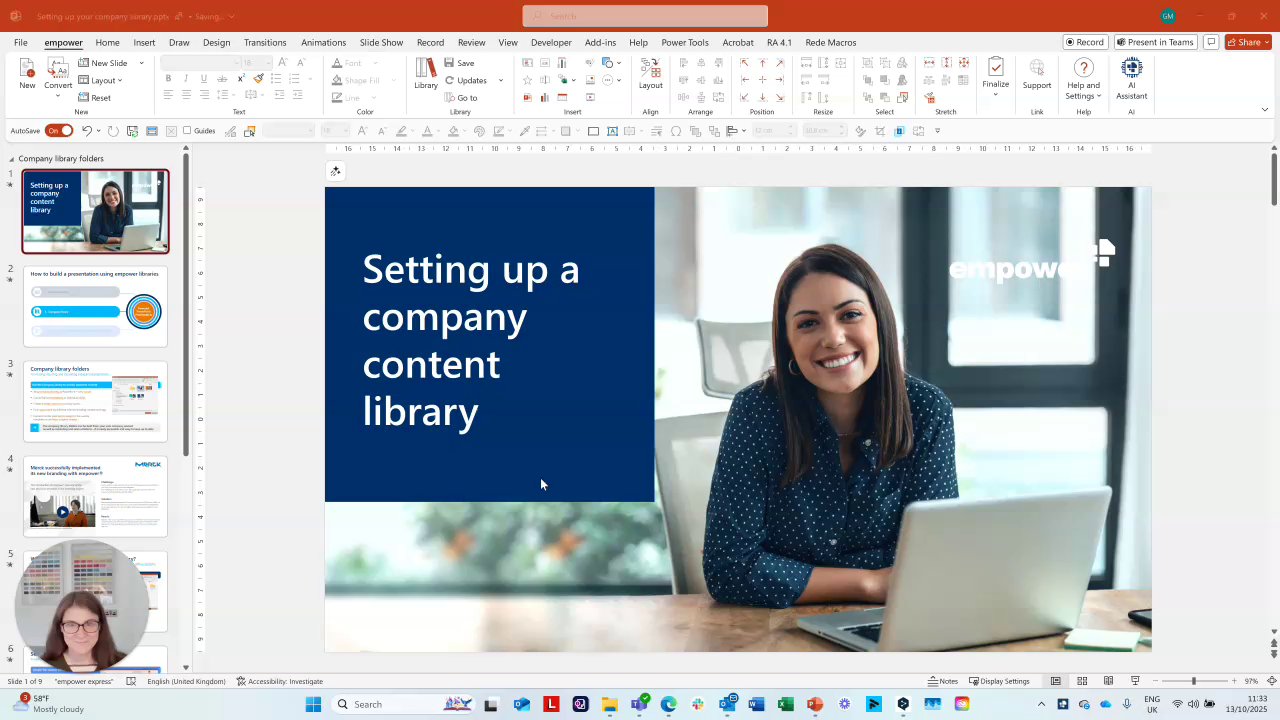Enable the Guides checkbox
Screen dimensions: 1280x720
(187, 131)
